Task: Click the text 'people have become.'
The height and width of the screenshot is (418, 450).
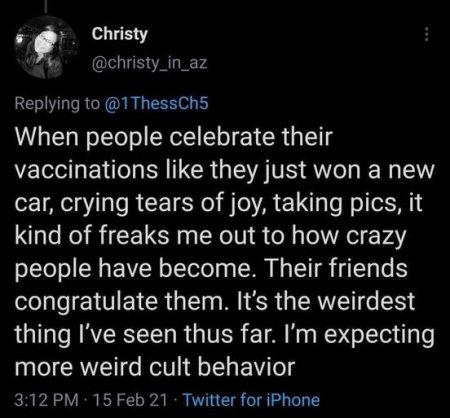Action: pyautogui.click(x=134, y=269)
